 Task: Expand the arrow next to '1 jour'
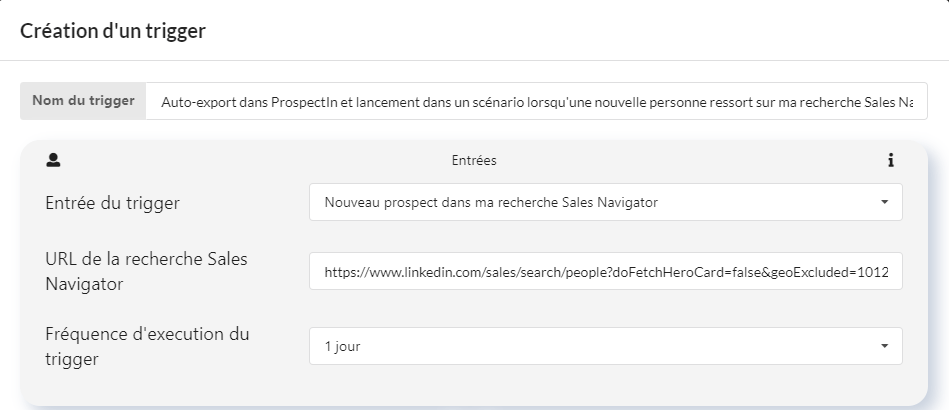point(884,346)
